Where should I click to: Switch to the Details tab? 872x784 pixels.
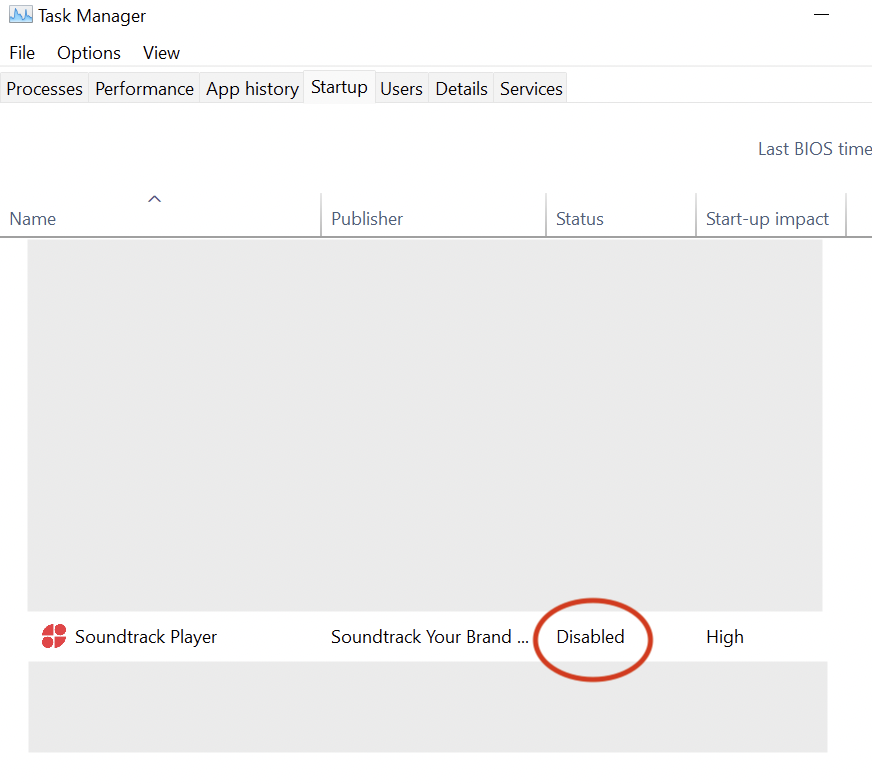coord(462,88)
